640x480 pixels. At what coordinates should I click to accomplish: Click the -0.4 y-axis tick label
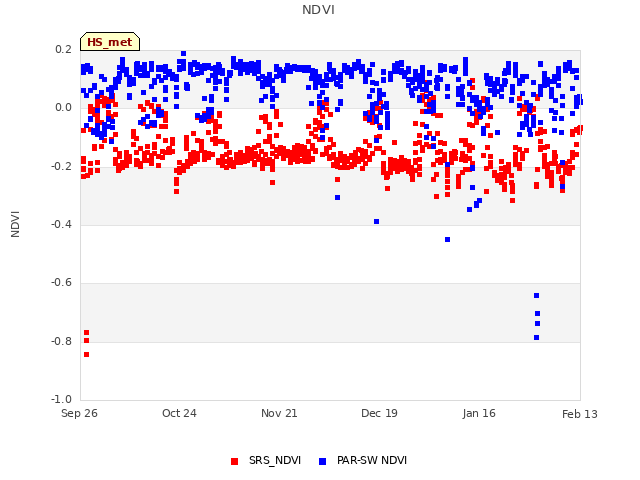point(61,224)
